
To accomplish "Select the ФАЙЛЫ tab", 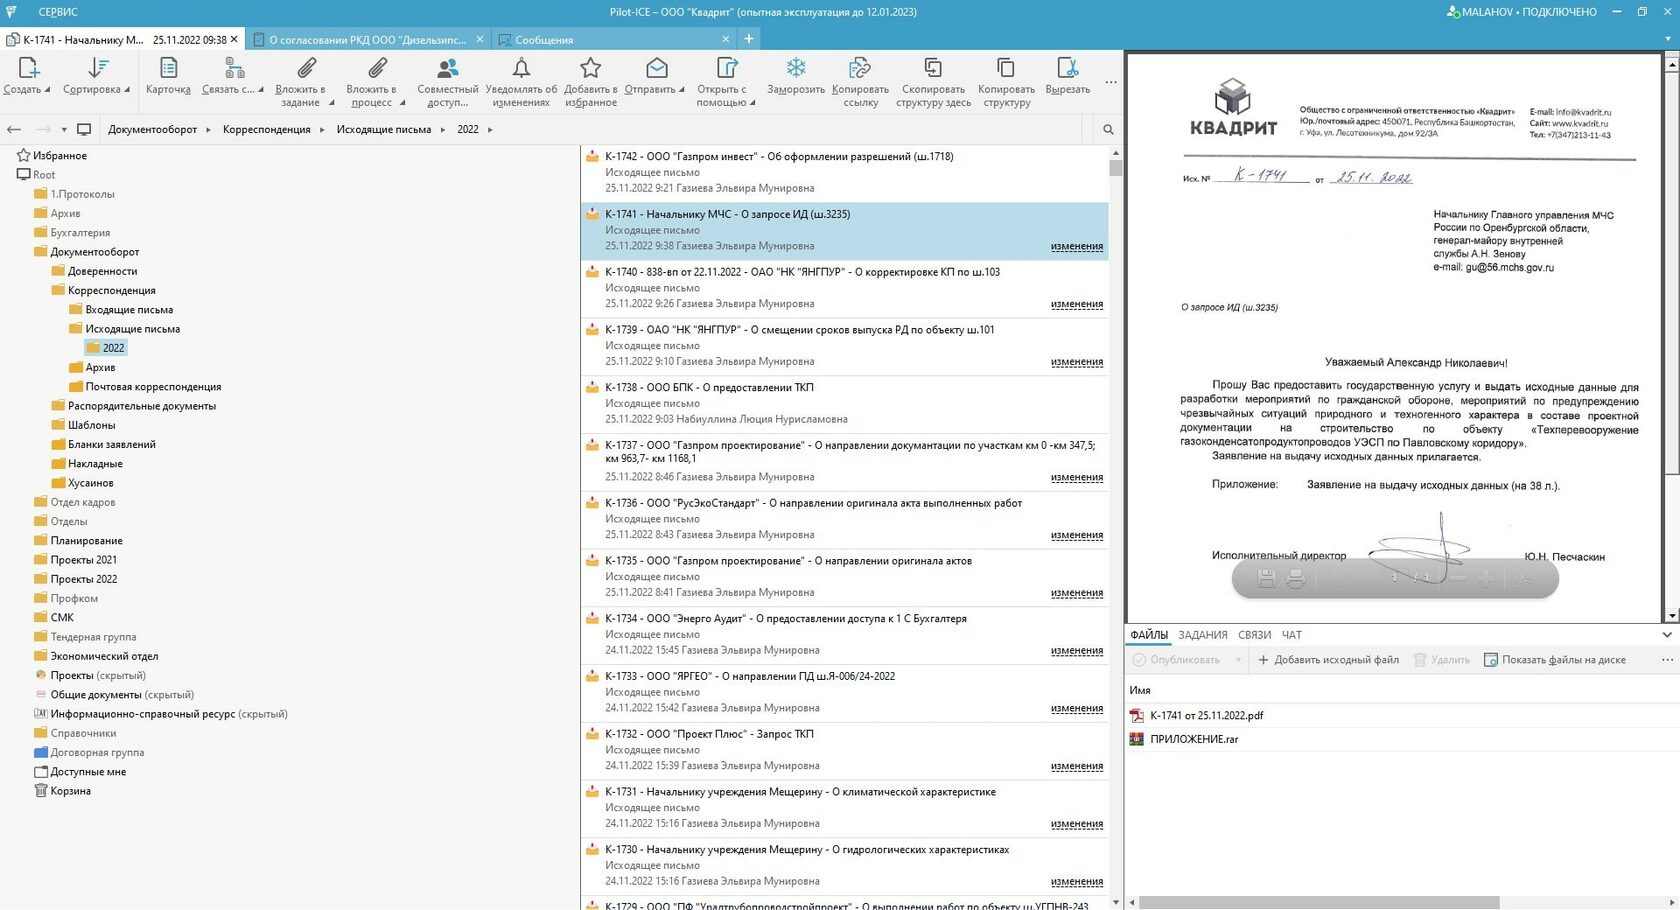I will coord(1149,635).
